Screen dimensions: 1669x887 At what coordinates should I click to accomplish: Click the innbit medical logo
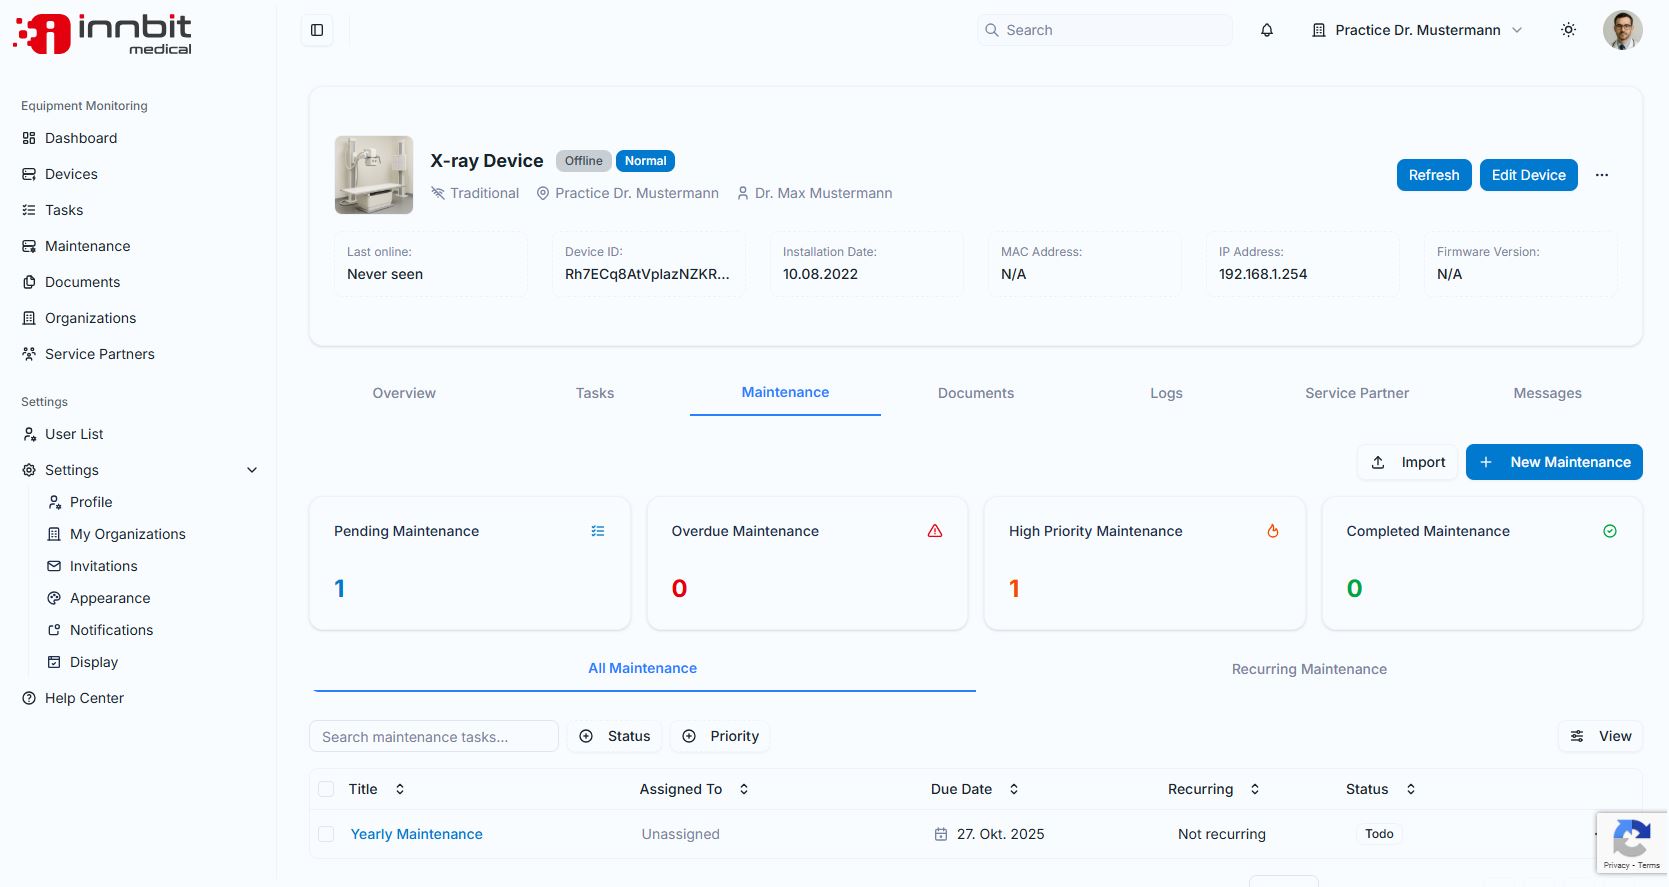click(103, 34)
